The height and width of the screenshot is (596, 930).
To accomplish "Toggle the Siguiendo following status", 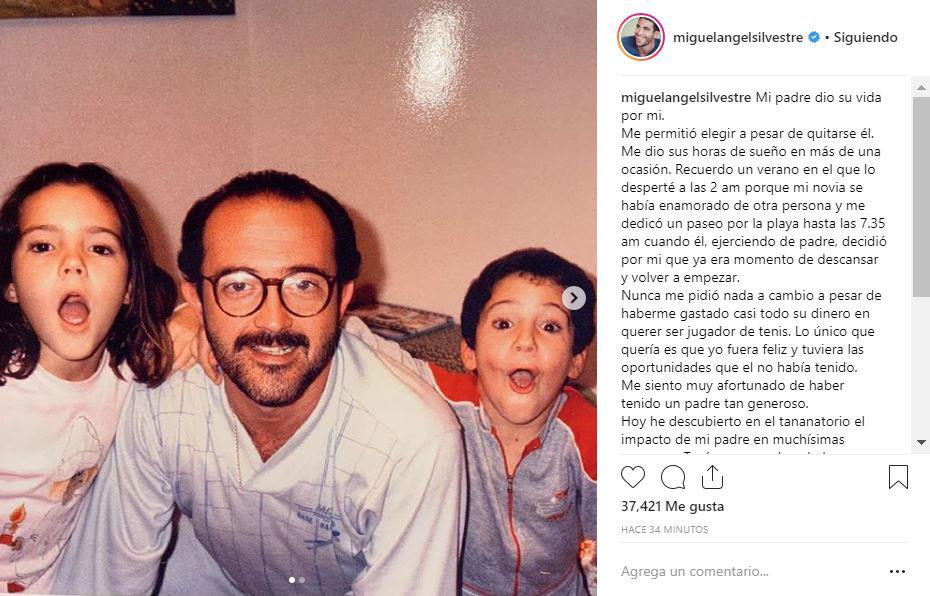I will 865,37.
